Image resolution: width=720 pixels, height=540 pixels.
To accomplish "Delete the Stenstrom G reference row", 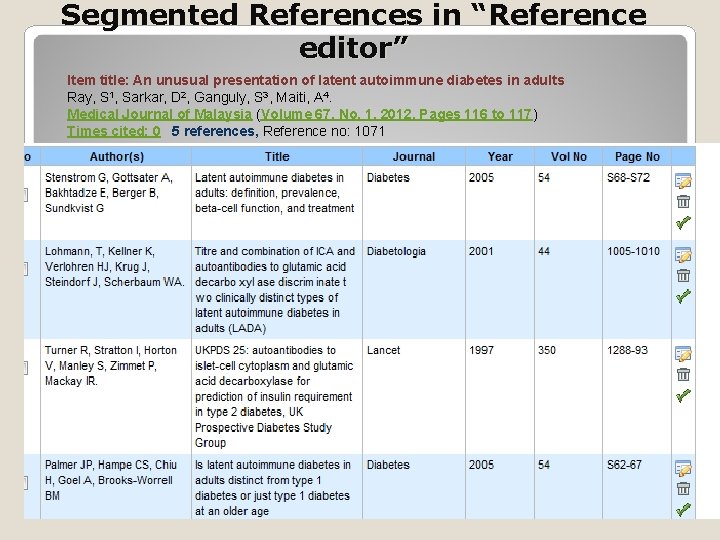I will point(683,201).
